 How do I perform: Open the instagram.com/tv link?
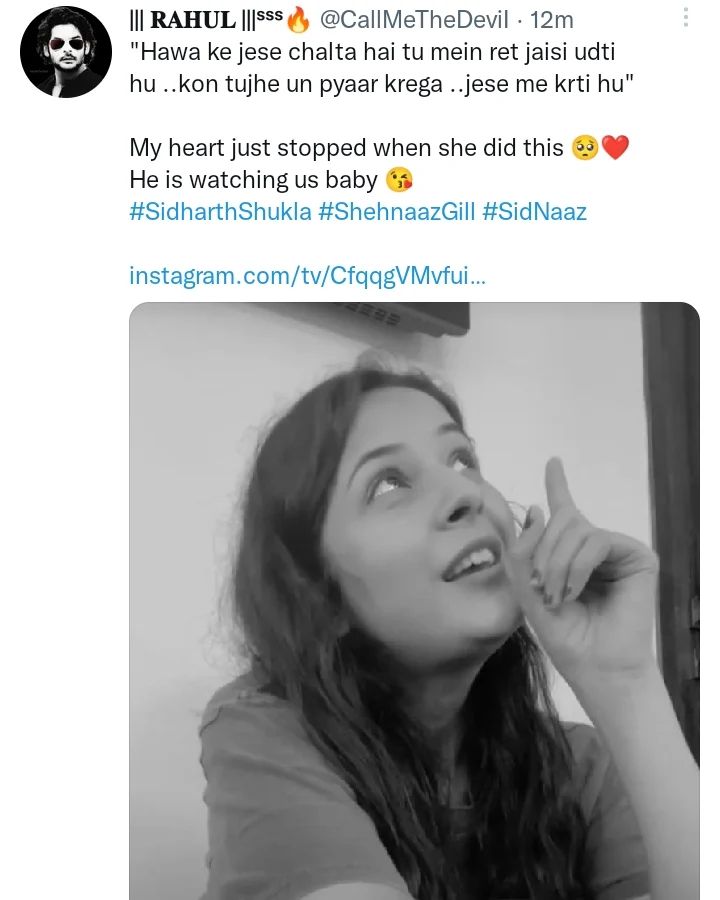click(x=308, y=276)
